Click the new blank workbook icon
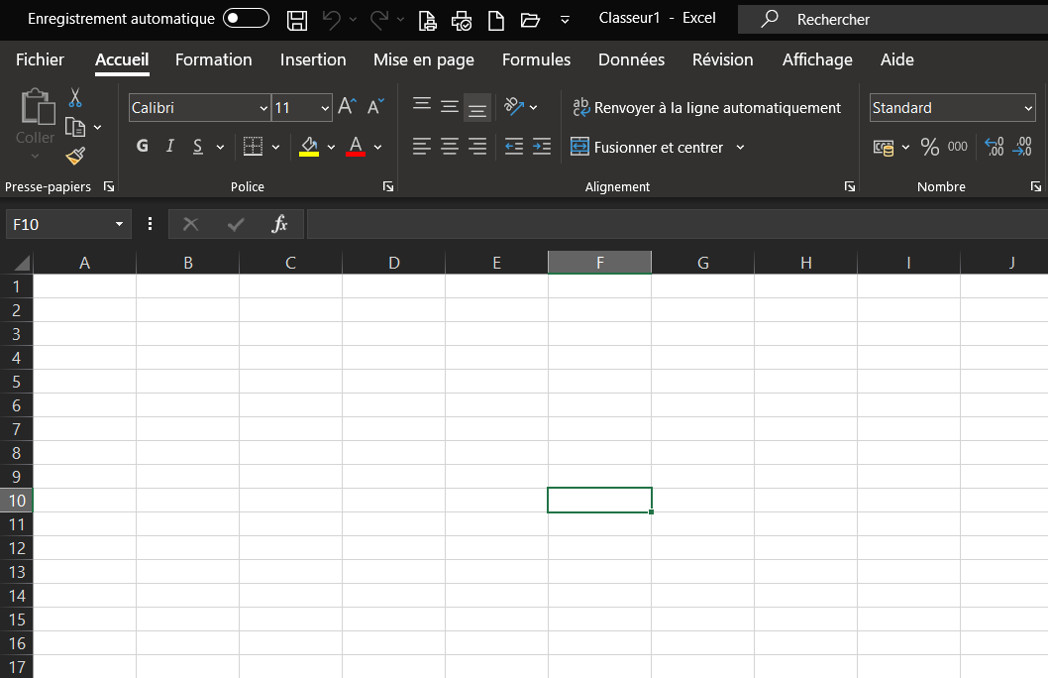The height and width of the screenshot is (678, 1048). pos(496,20)
